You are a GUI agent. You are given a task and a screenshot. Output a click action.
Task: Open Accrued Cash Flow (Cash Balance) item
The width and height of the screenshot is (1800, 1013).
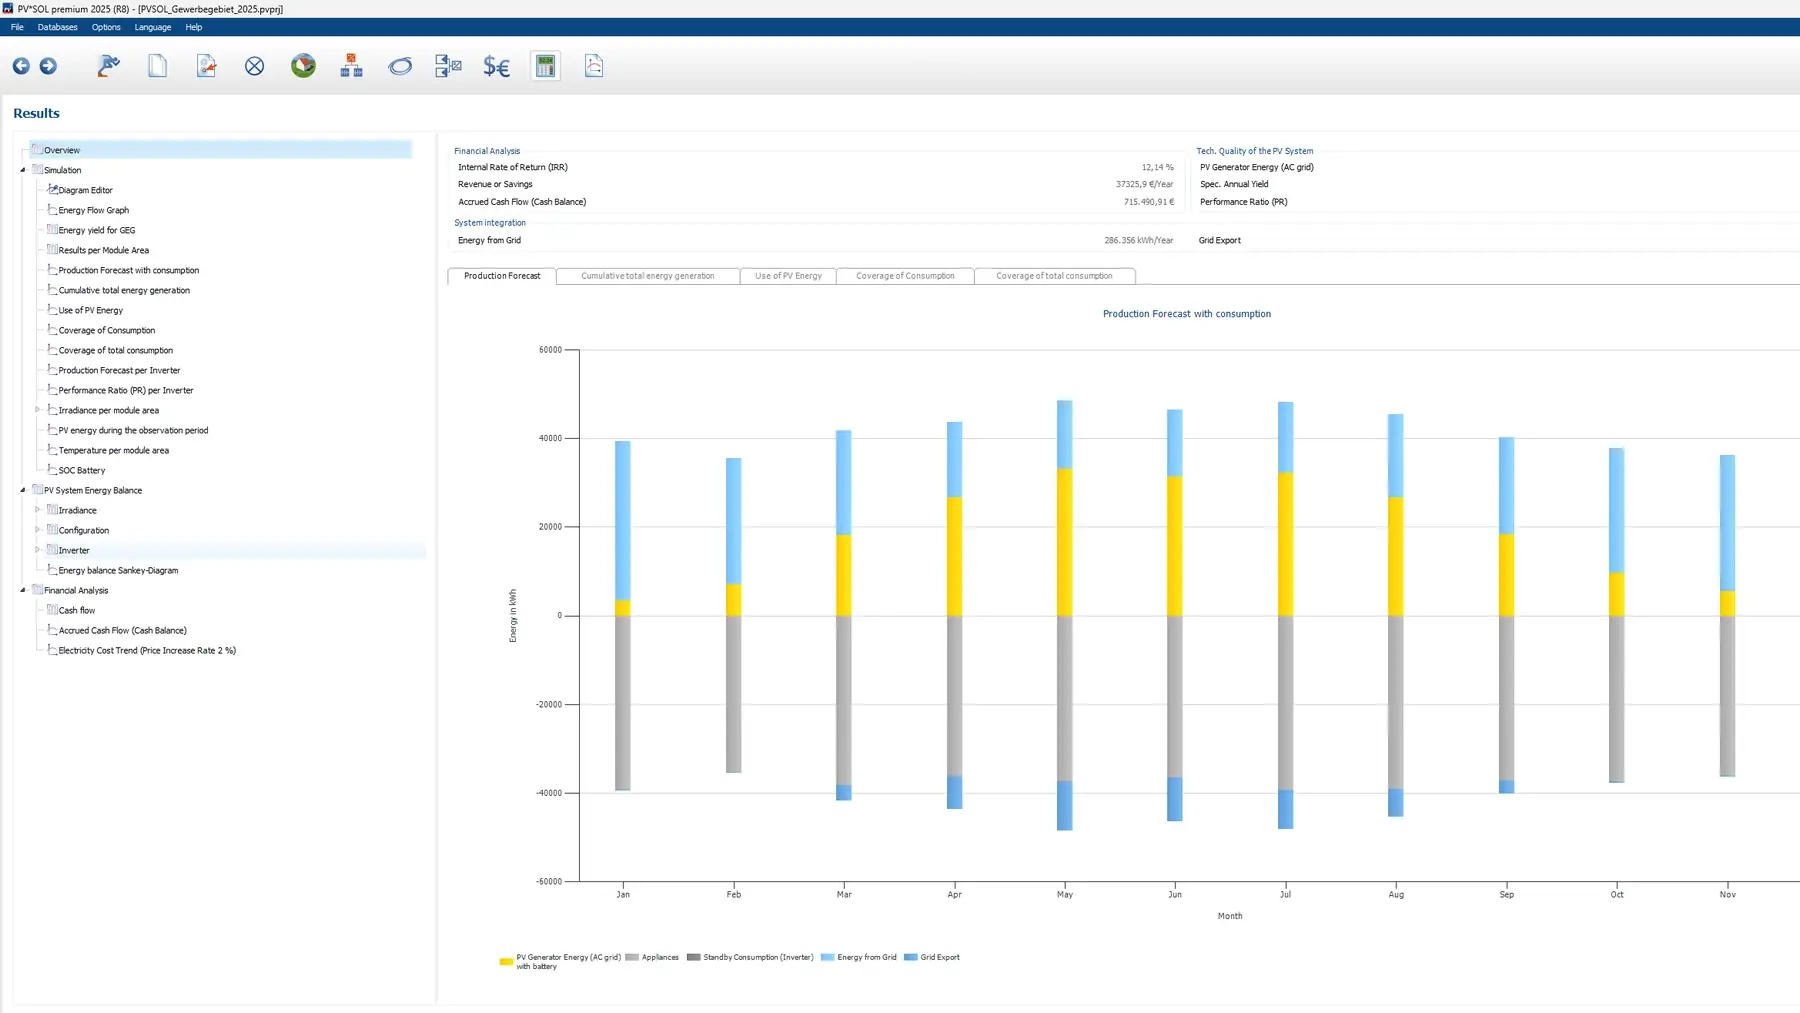pyautogui.click(x=122, y=630)
